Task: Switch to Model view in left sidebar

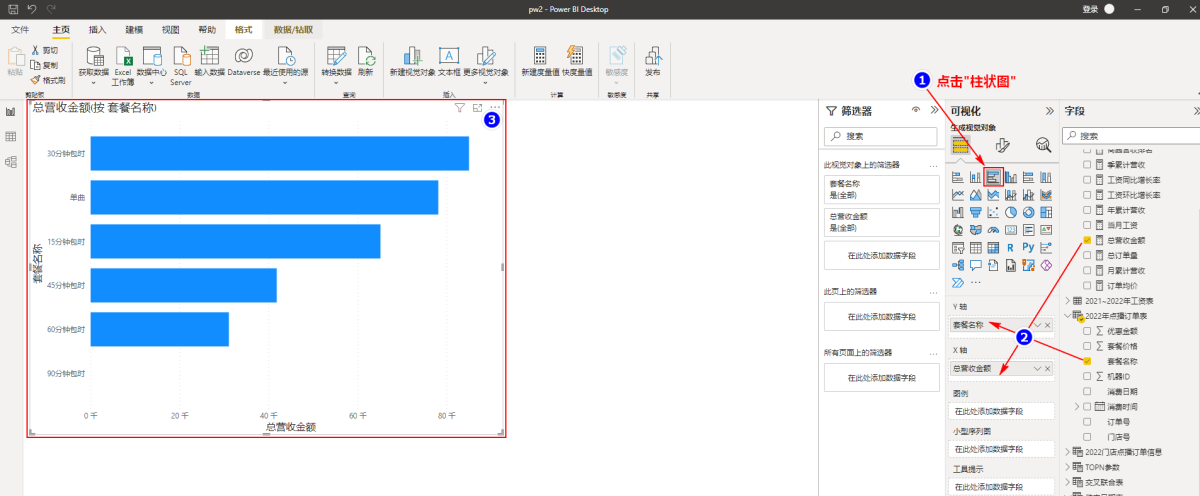Action: tap(11, 162)
